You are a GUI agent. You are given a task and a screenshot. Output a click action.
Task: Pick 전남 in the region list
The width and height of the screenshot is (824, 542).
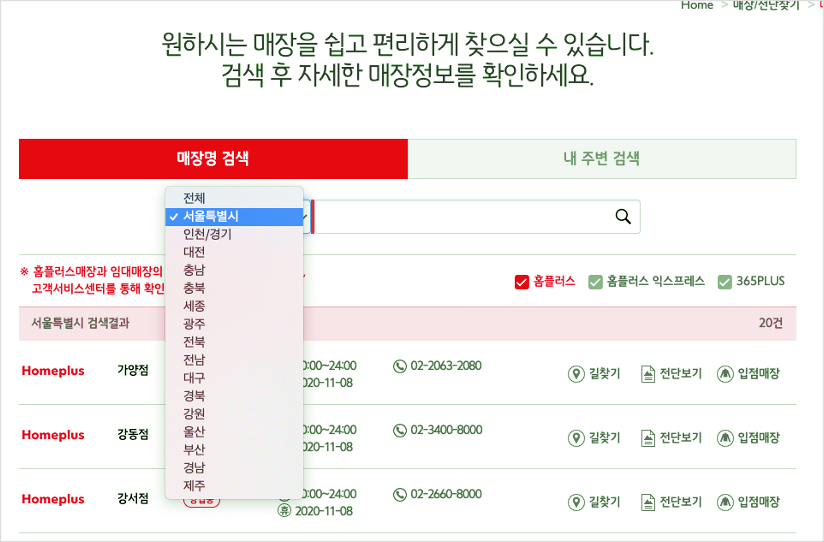pyautogui.click(x=234, y=360)
